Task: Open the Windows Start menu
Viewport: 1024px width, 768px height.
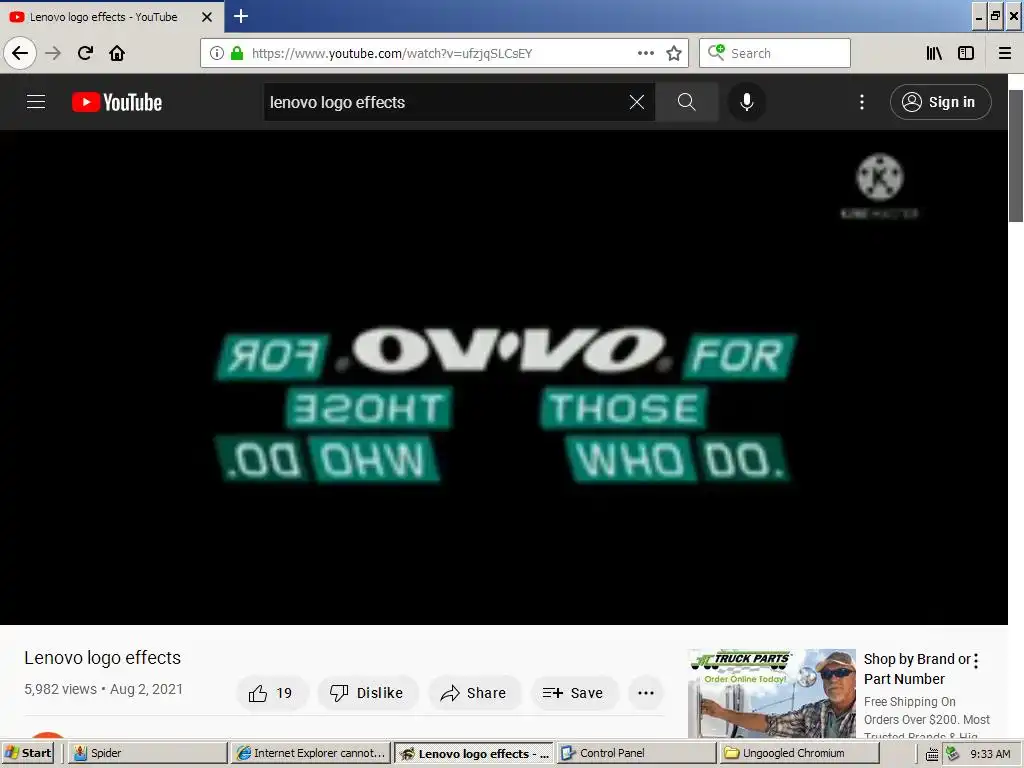Action: tap(27, 753)
